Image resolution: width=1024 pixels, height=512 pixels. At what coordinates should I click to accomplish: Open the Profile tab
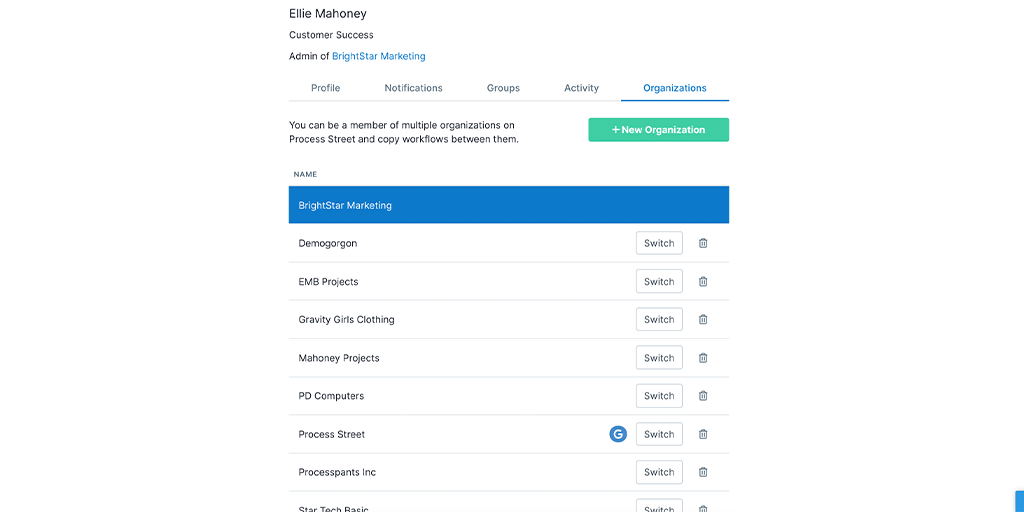tap(325, 88)
